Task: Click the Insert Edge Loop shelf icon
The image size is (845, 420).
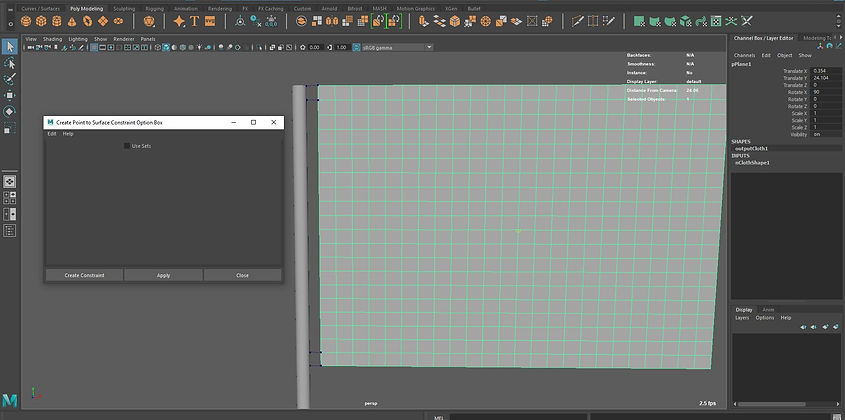Action: [x=593, y=21]
